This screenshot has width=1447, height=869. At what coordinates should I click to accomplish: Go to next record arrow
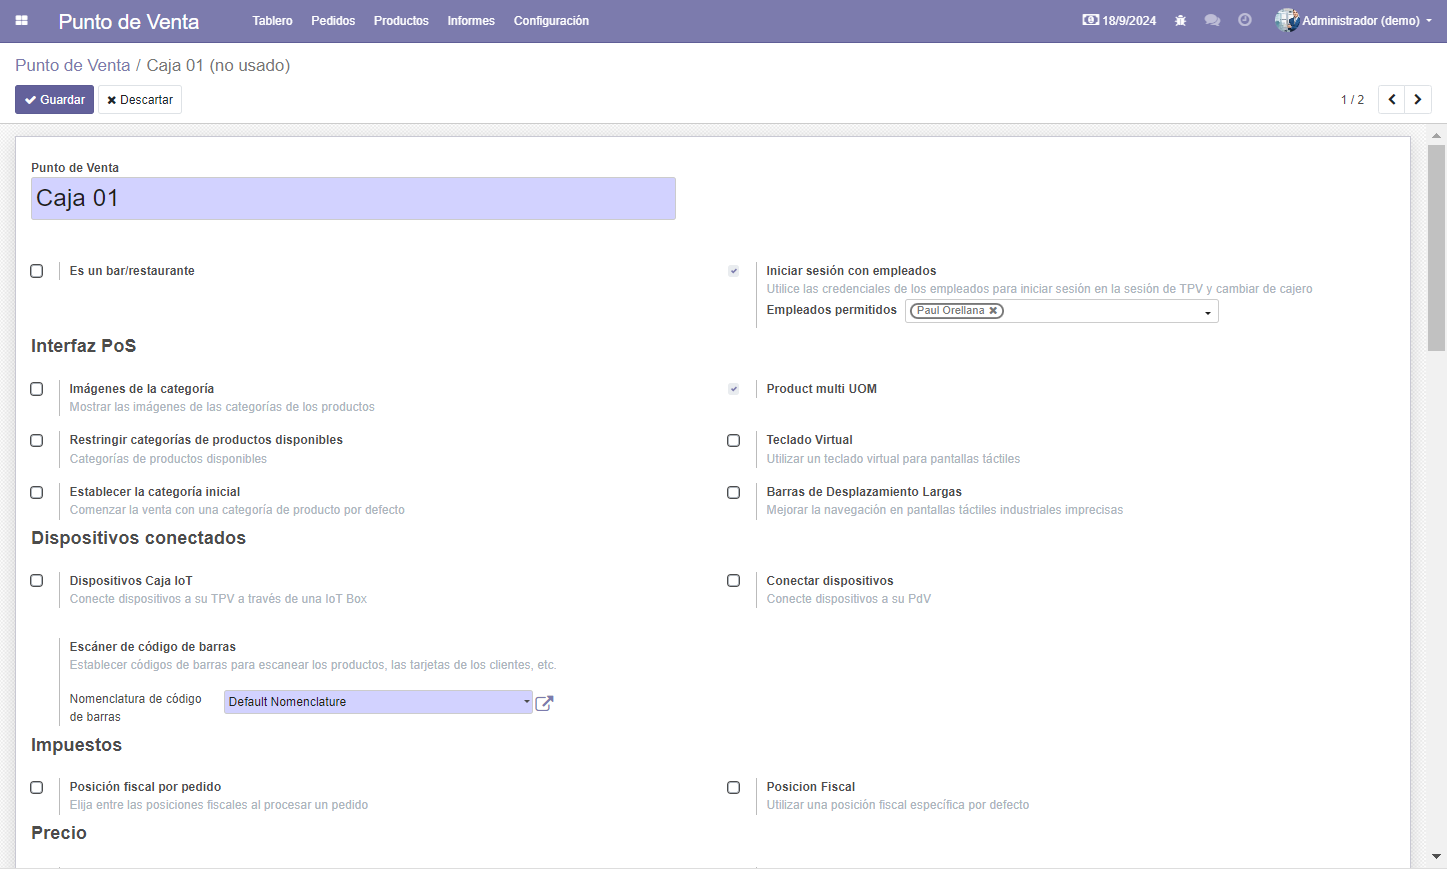point(1418,100)
